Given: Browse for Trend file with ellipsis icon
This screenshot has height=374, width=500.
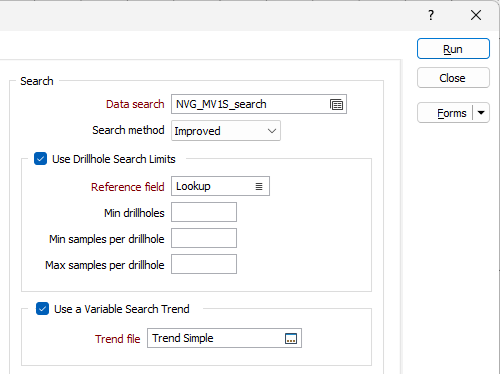Looking at the screenshot, I should [x=291, y=339].
